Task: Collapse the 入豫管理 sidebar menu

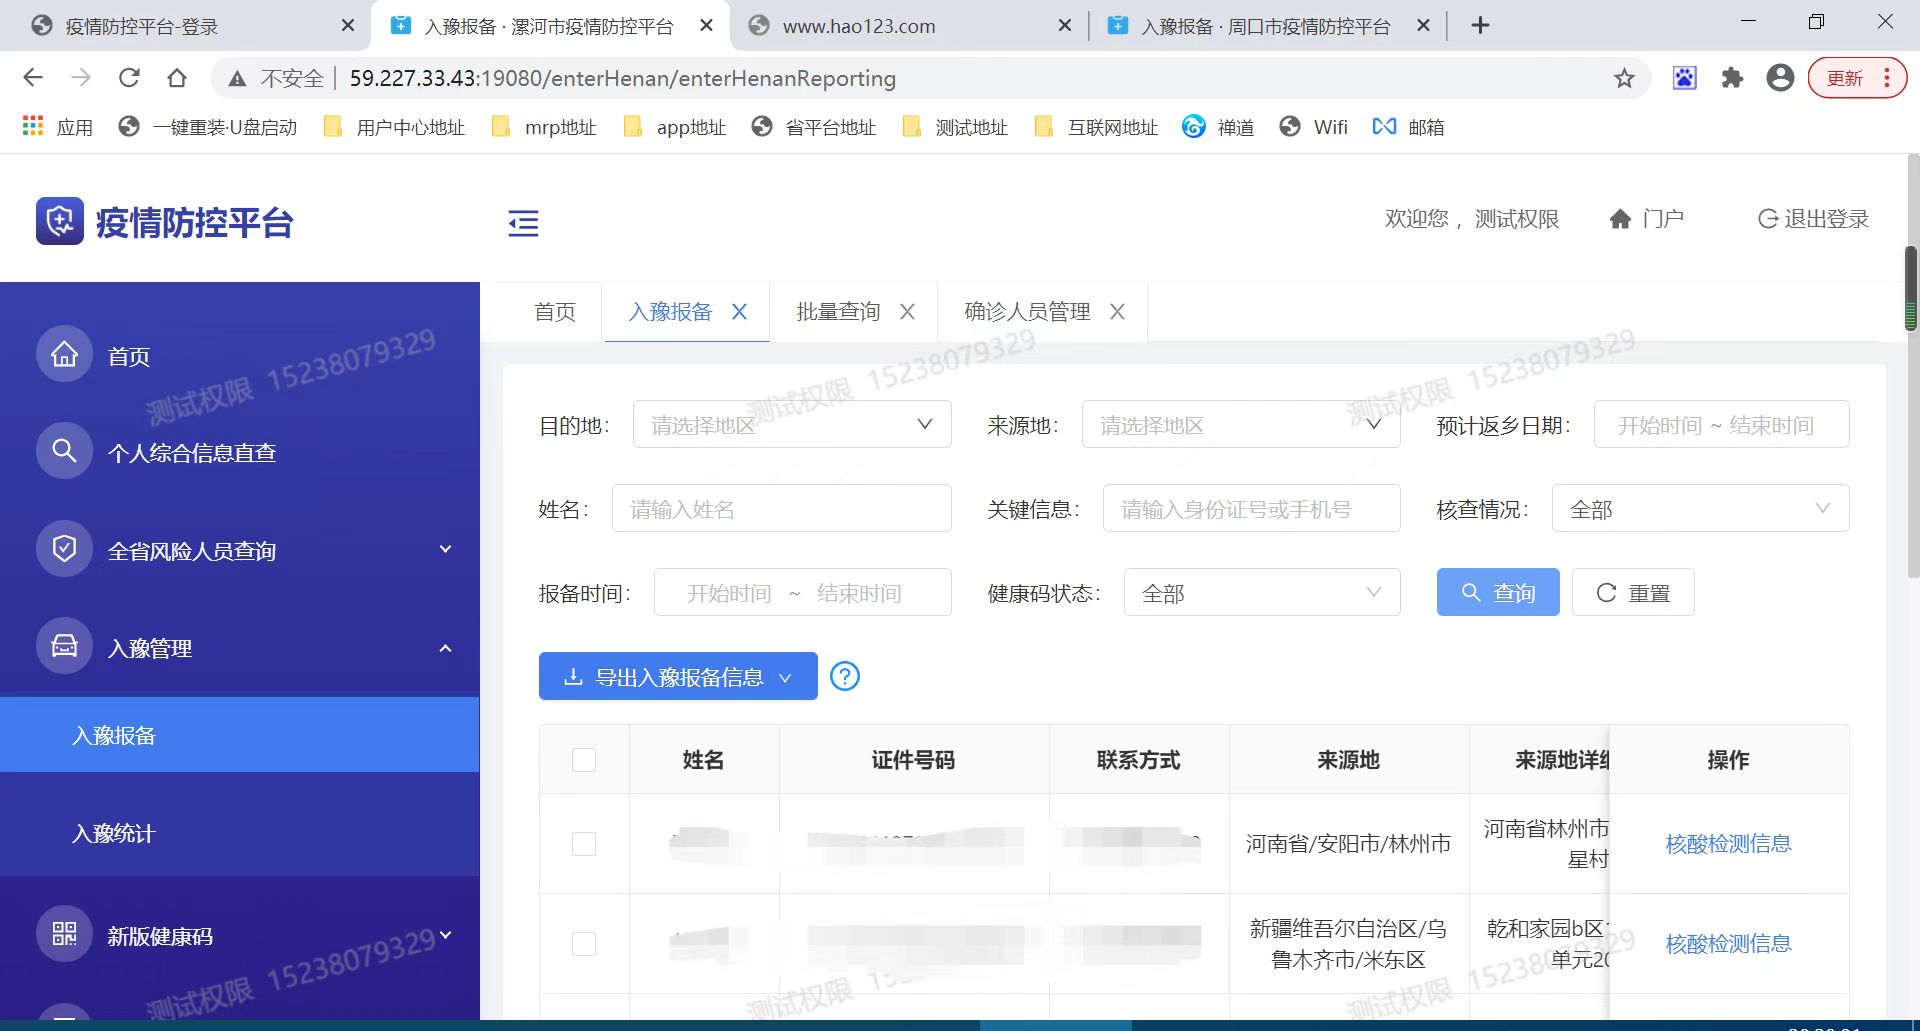Action: pyautogui.click(x=240, y=647)
